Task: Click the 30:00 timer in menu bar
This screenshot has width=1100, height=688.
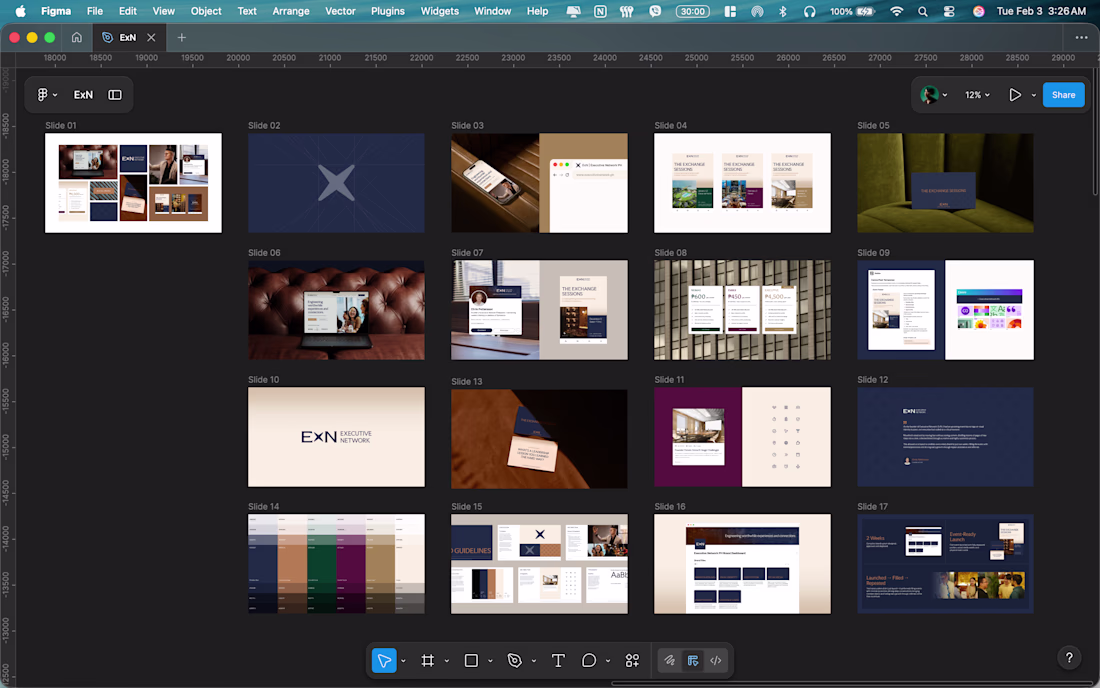Action: coord(692,11)
